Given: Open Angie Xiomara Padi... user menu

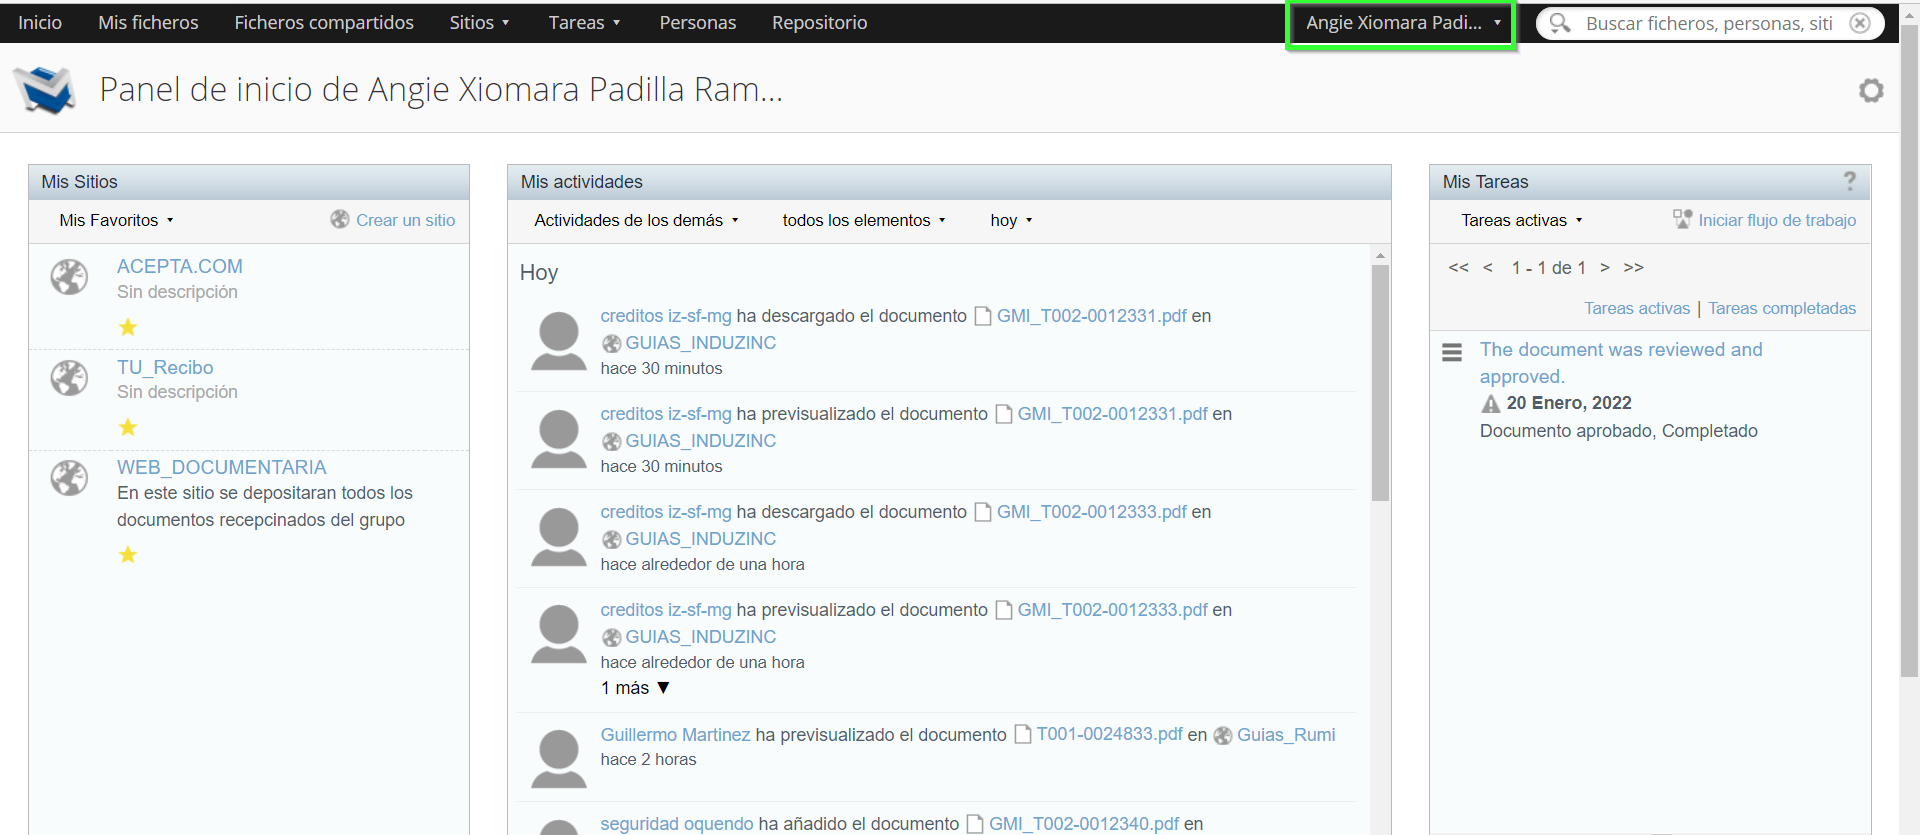Looking at the screenshot, I should [x=1402, y=23].
